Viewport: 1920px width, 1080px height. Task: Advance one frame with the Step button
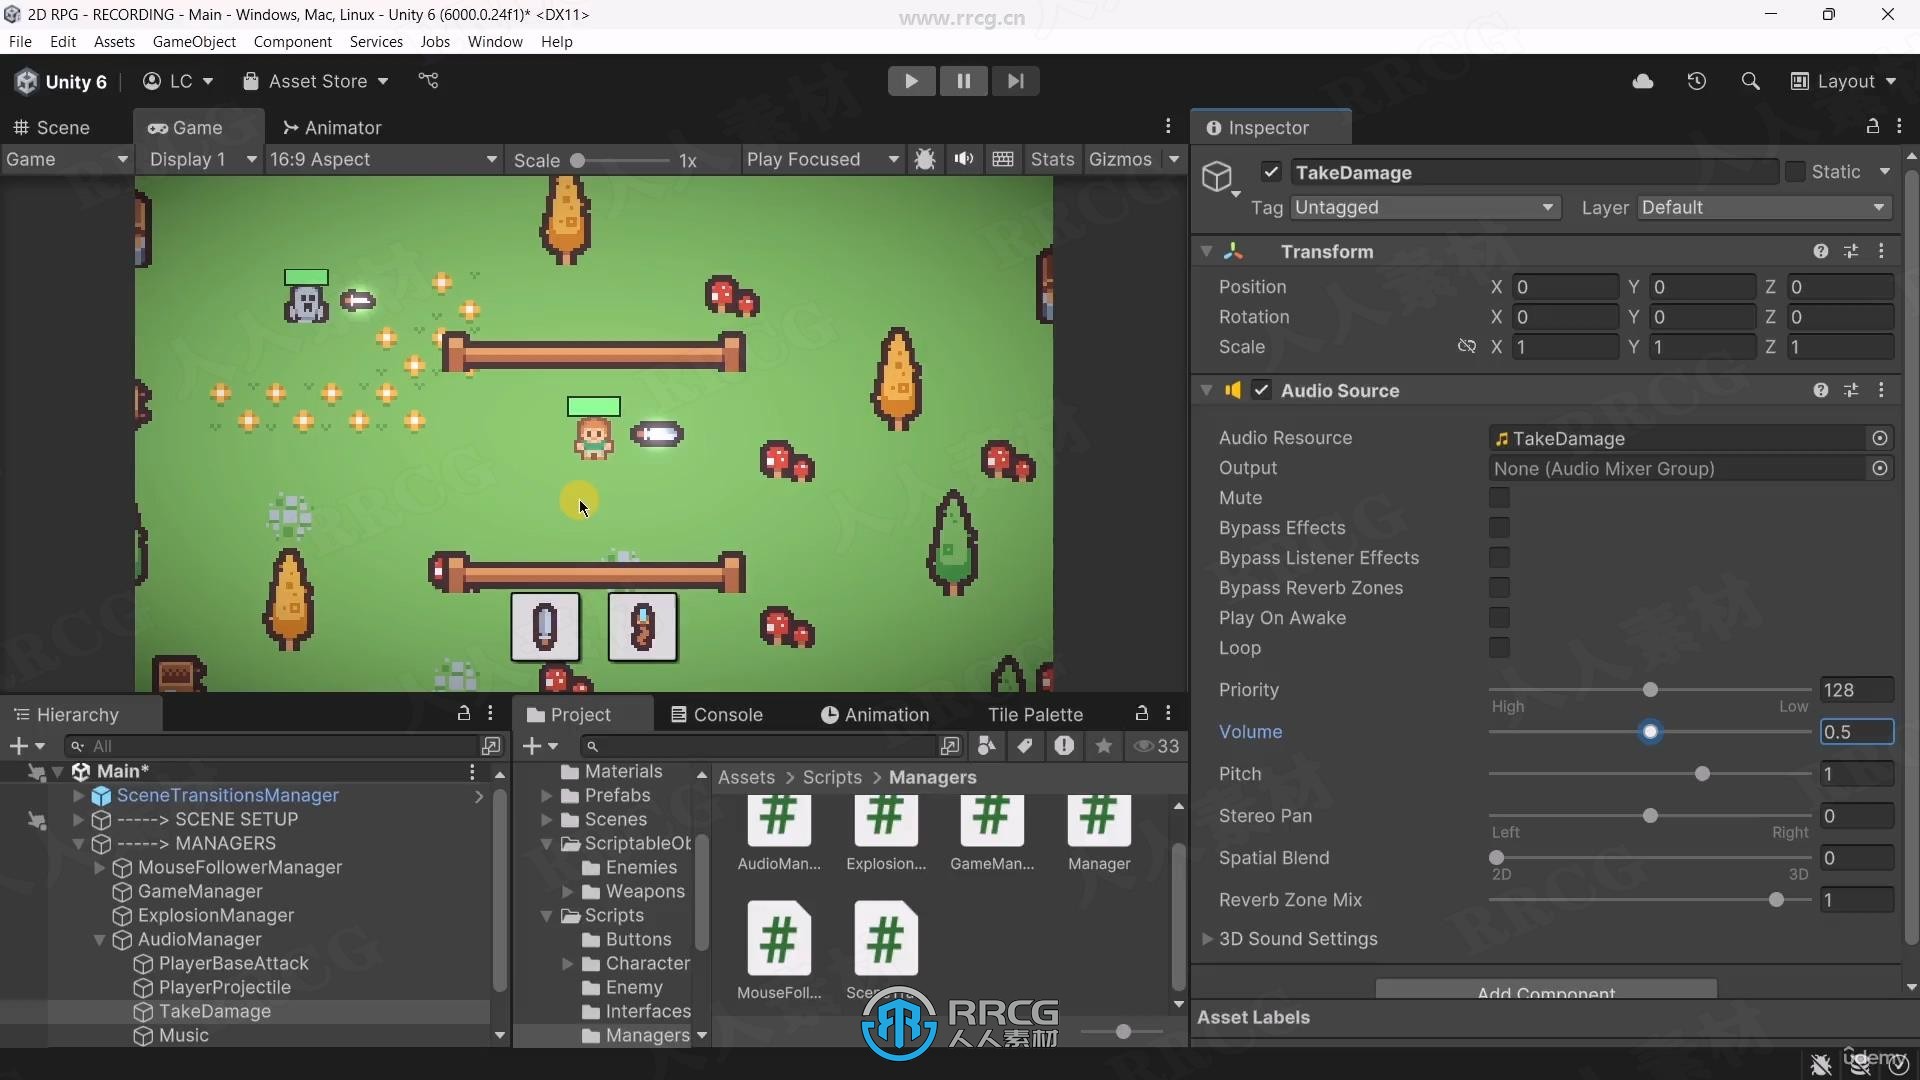click(x=1015, y=81)
